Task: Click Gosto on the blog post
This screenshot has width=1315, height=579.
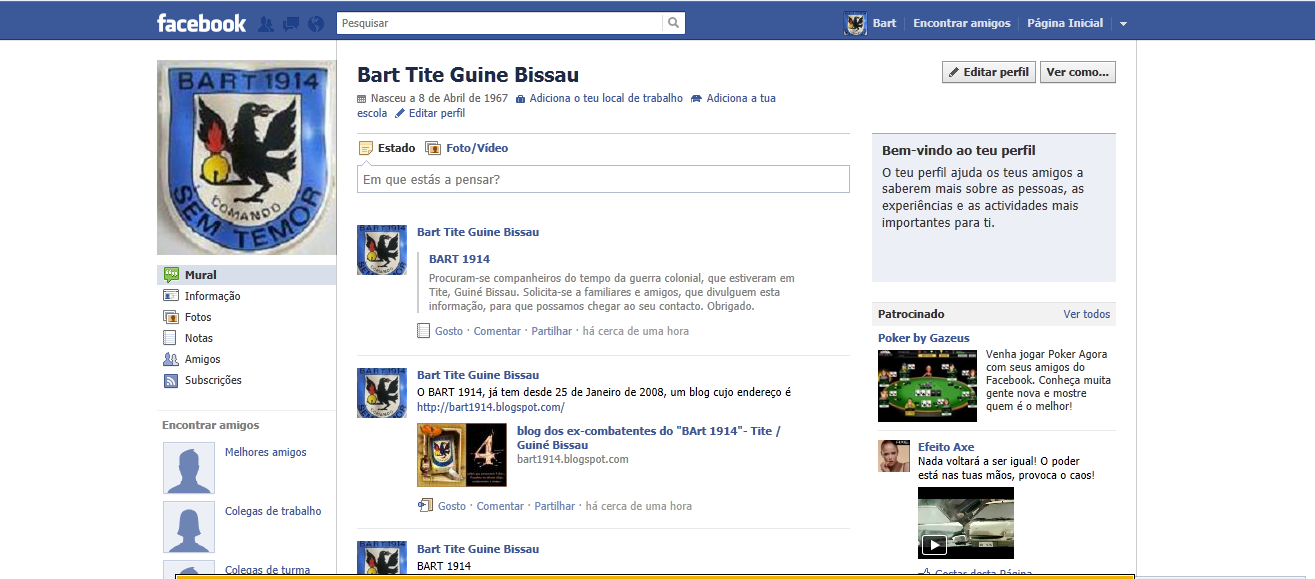Action: (x=452, y=506)
